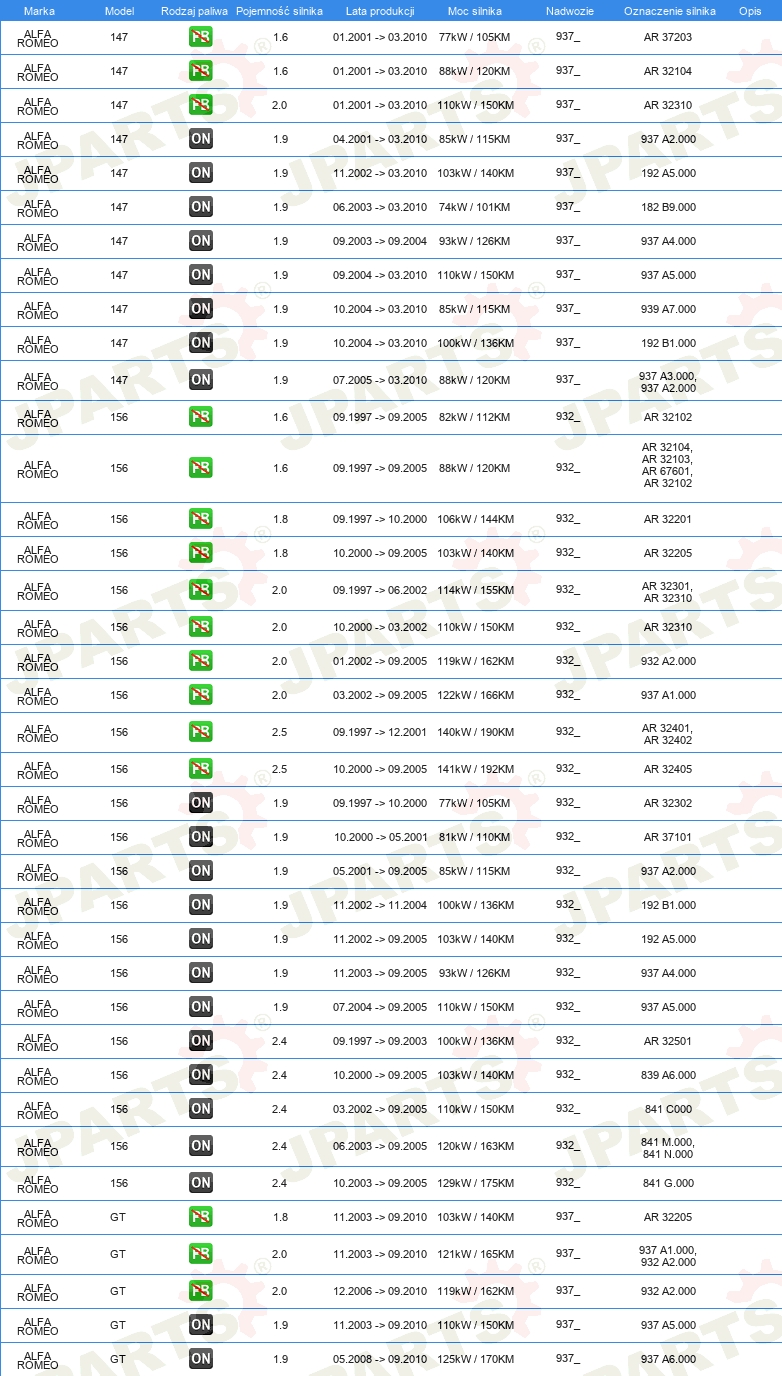This screenshot has height=1376, width=782.
Task: Select production dates 11.2002 -> 11.2004
Action: click(x=380, y=906)
